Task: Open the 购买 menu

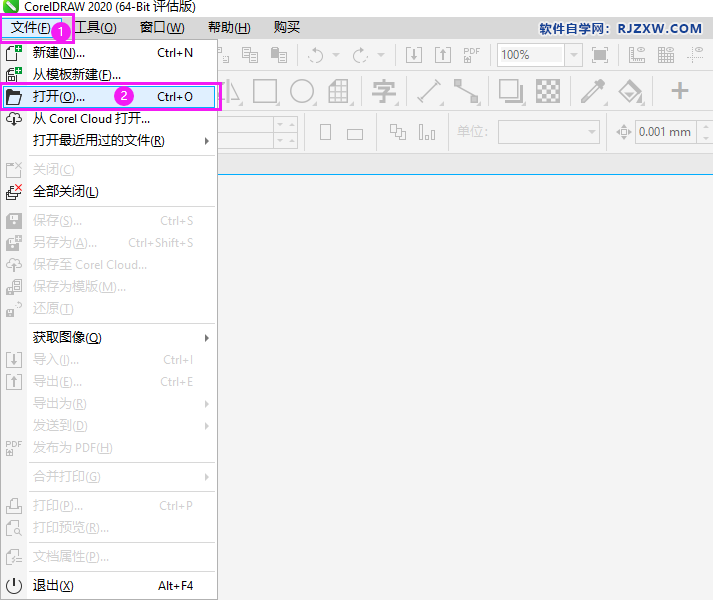Action: [287, 27]
